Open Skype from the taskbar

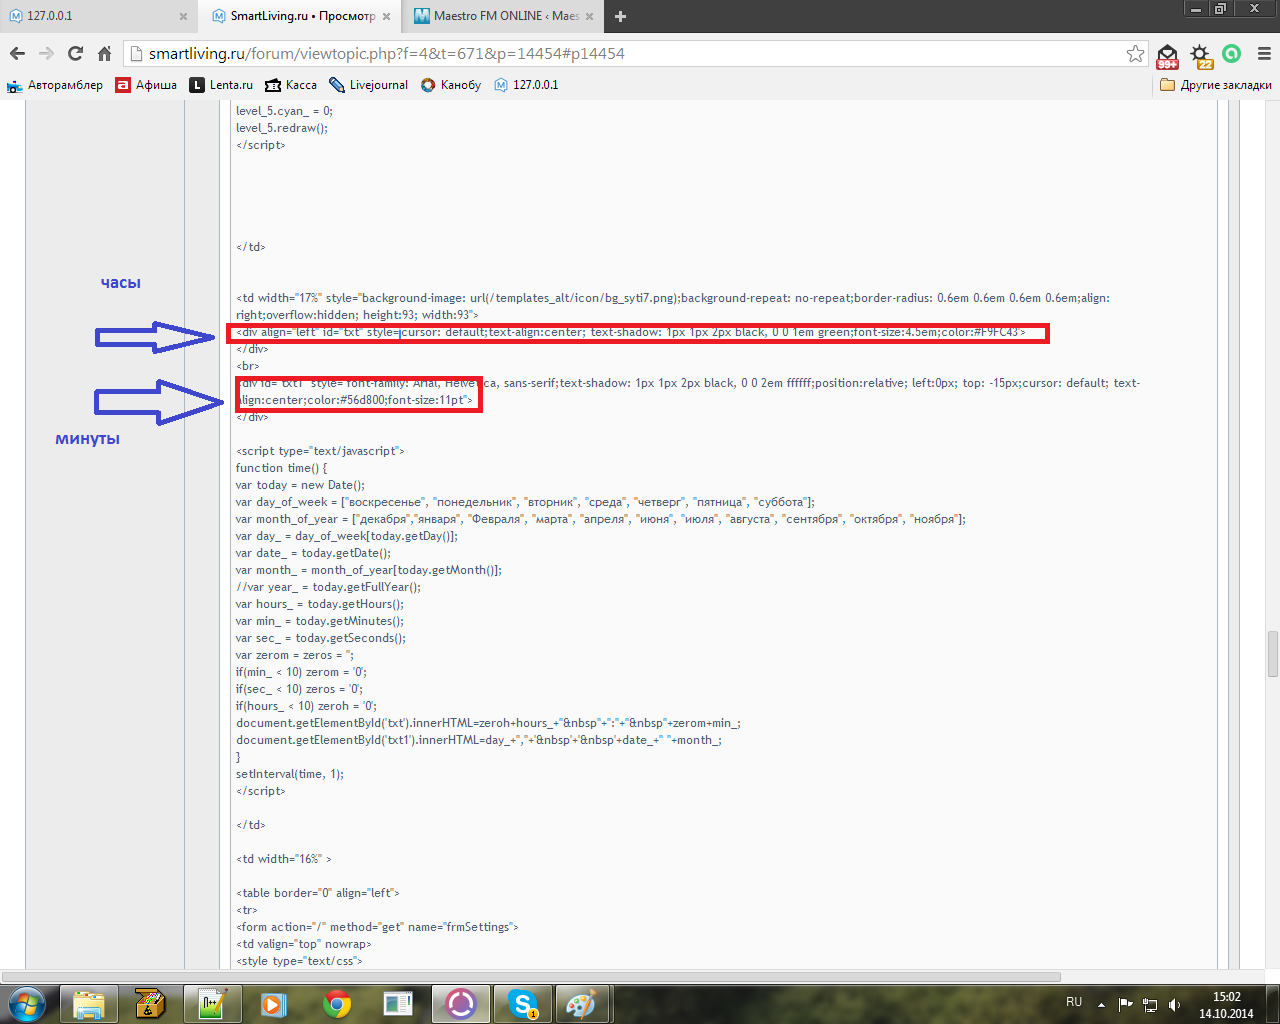coord(523,1003)
